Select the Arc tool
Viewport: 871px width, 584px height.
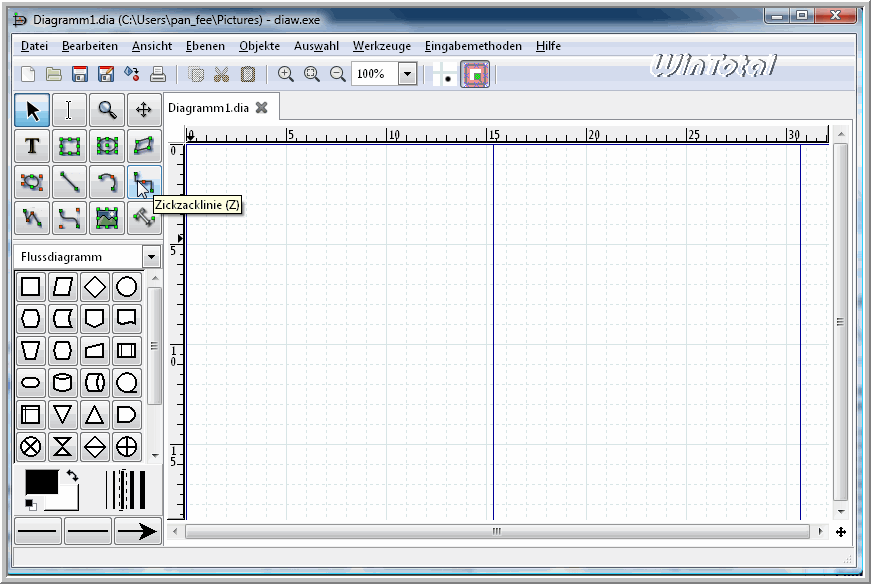click(x=106, y=182)
